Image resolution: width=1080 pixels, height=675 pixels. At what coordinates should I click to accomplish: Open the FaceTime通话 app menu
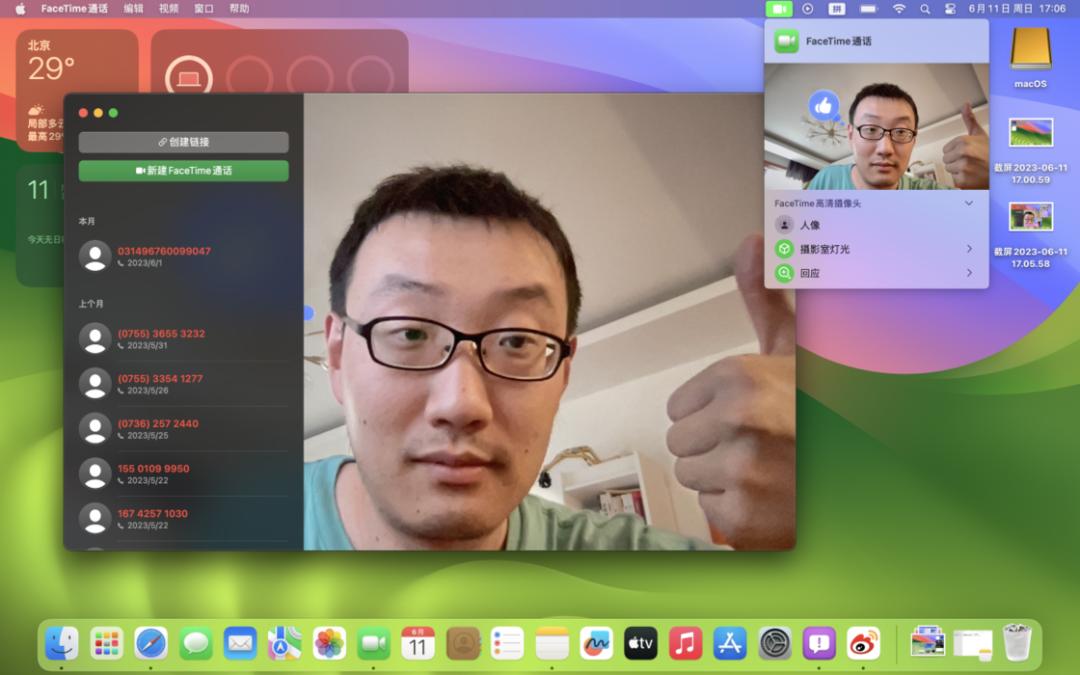(x=74, y=9)
